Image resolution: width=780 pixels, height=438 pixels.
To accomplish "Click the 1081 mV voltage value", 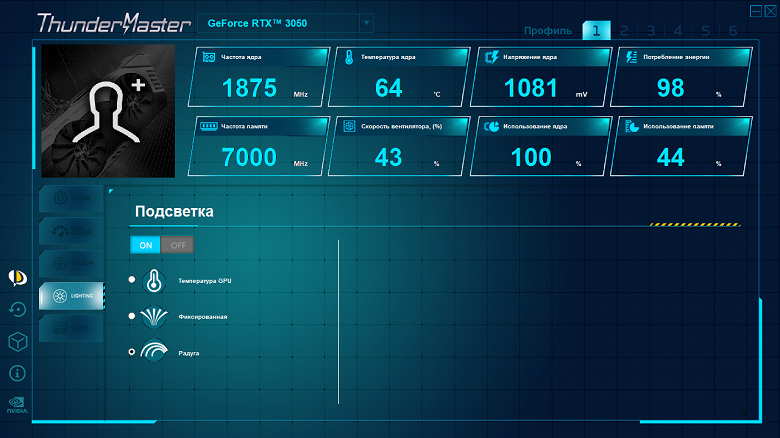I will 531,88.
